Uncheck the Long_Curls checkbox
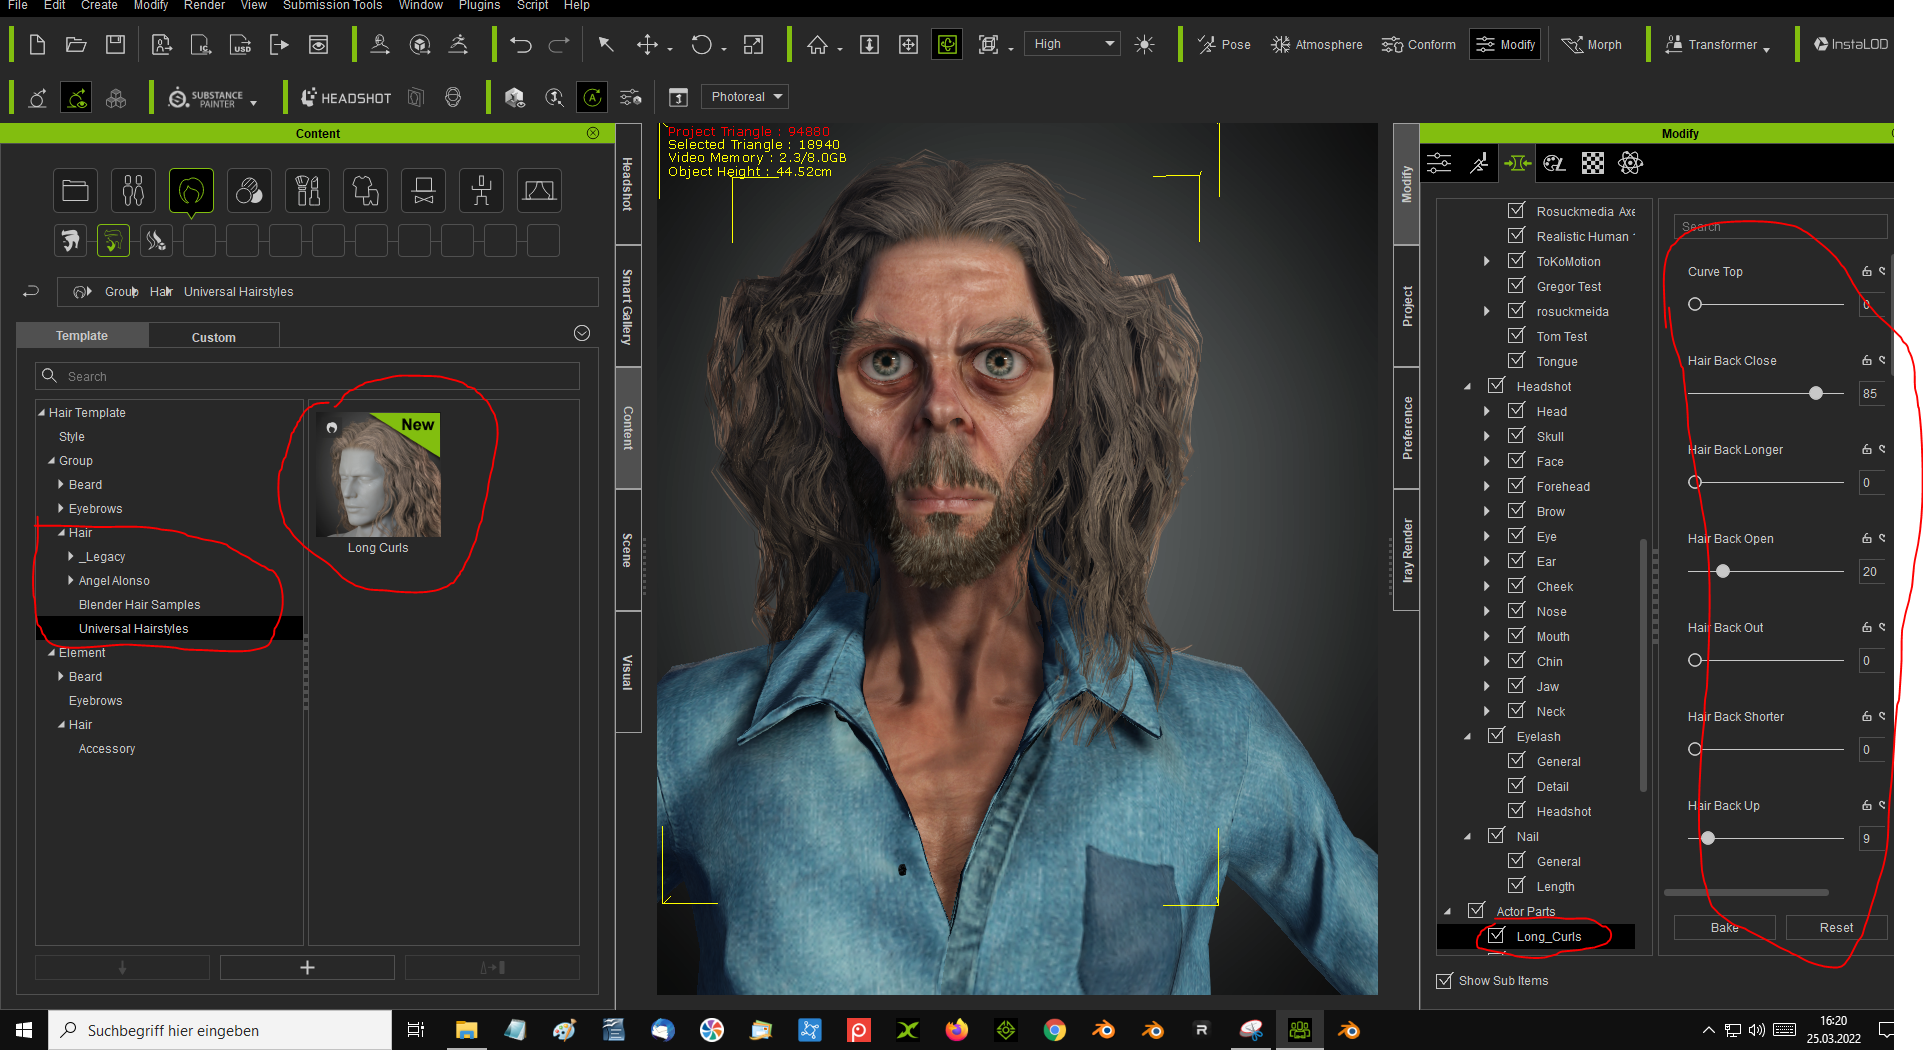The height and width of the screenshot is (1050, 1923). [1496, 936]
